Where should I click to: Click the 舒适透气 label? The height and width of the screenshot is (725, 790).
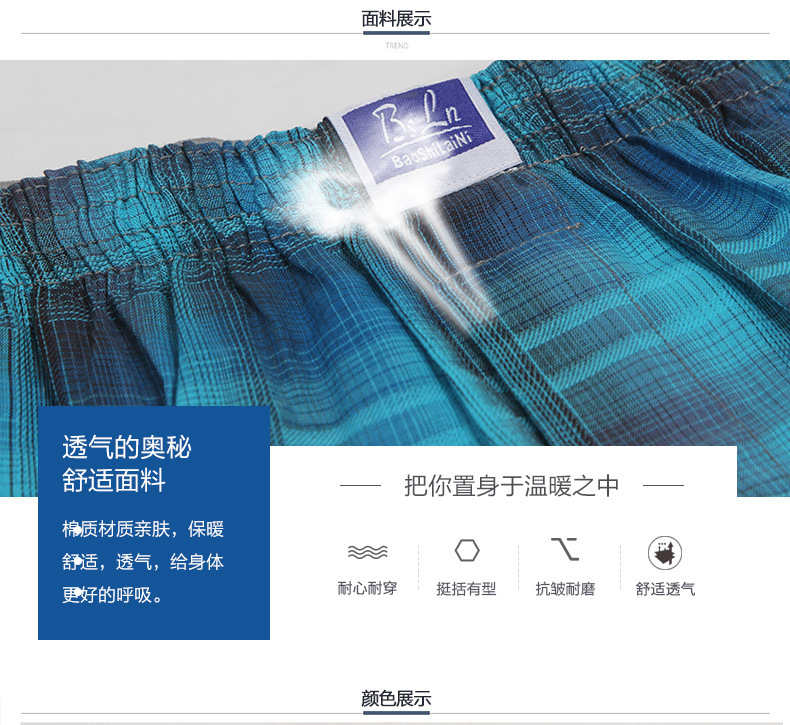[x=665, y=588]
